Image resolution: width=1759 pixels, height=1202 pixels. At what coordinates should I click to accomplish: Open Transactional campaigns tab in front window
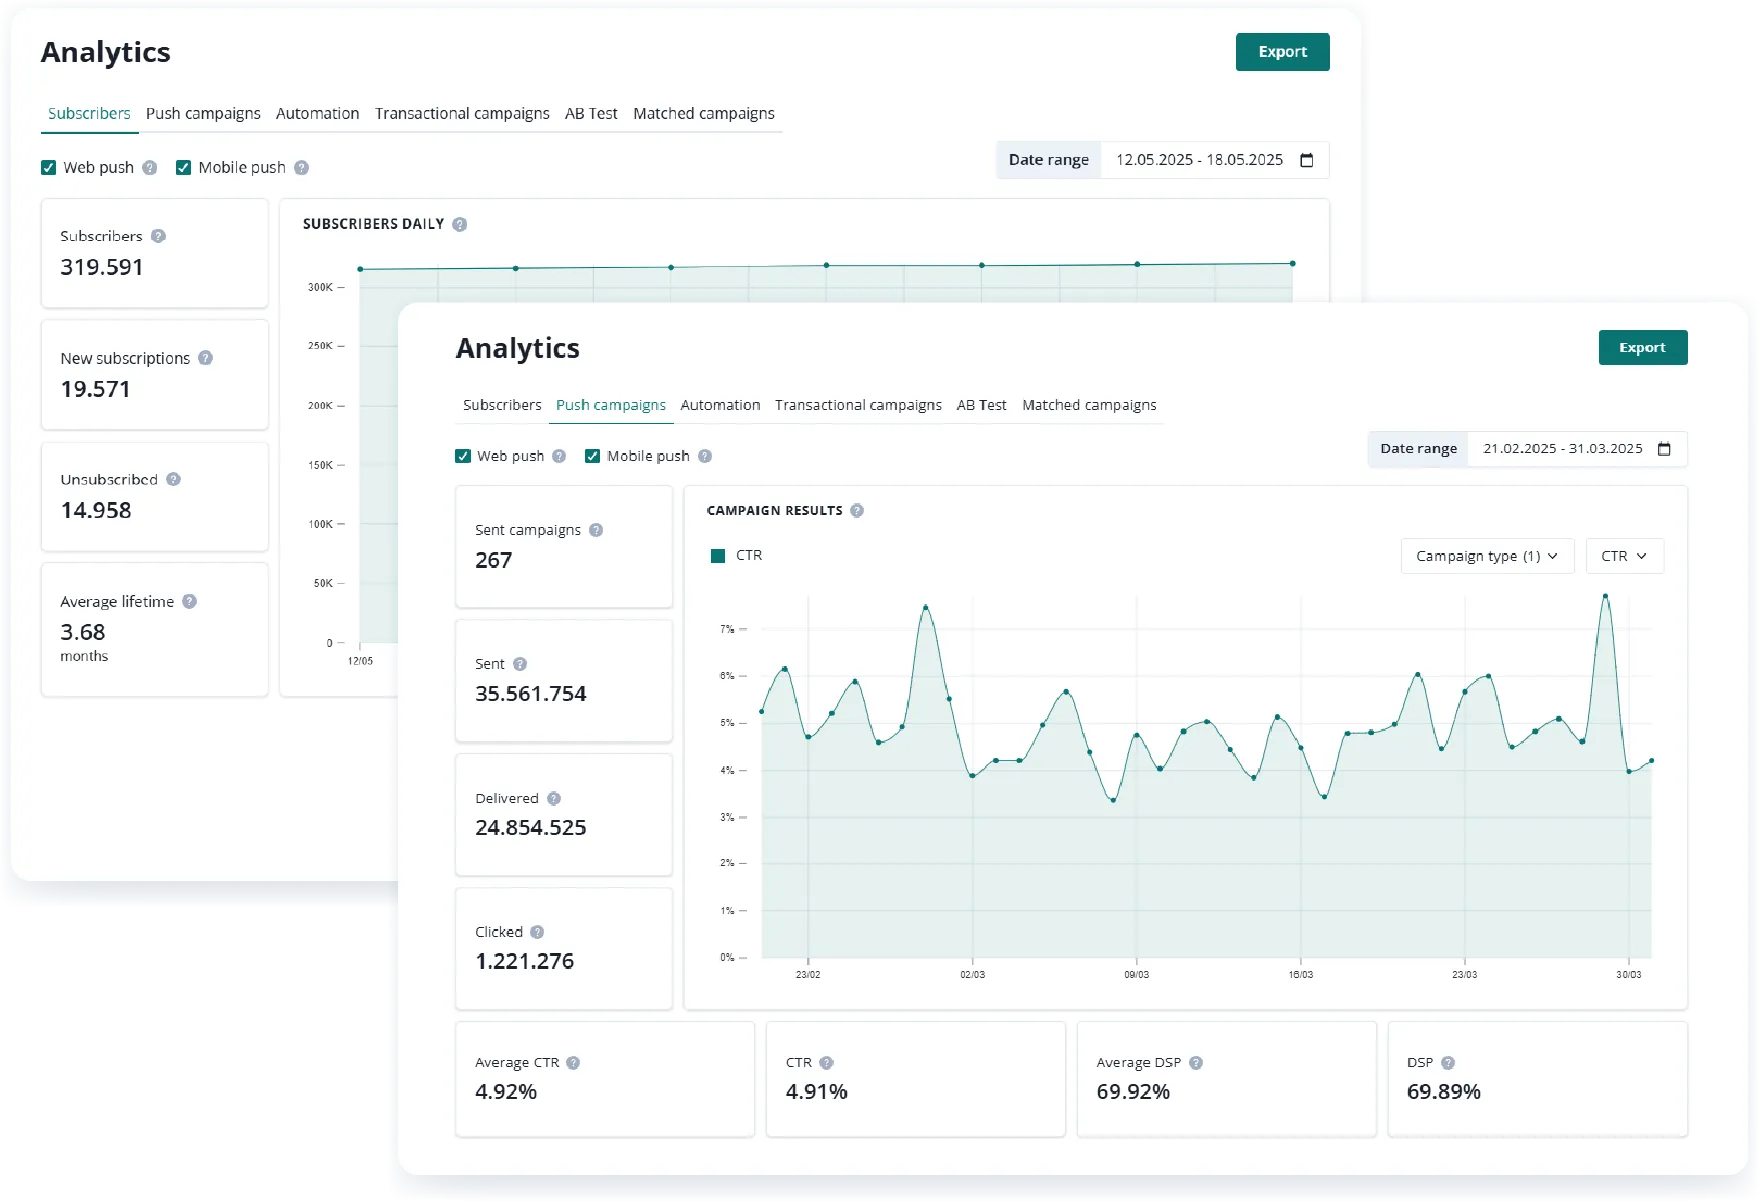click(x=858, y=405)
